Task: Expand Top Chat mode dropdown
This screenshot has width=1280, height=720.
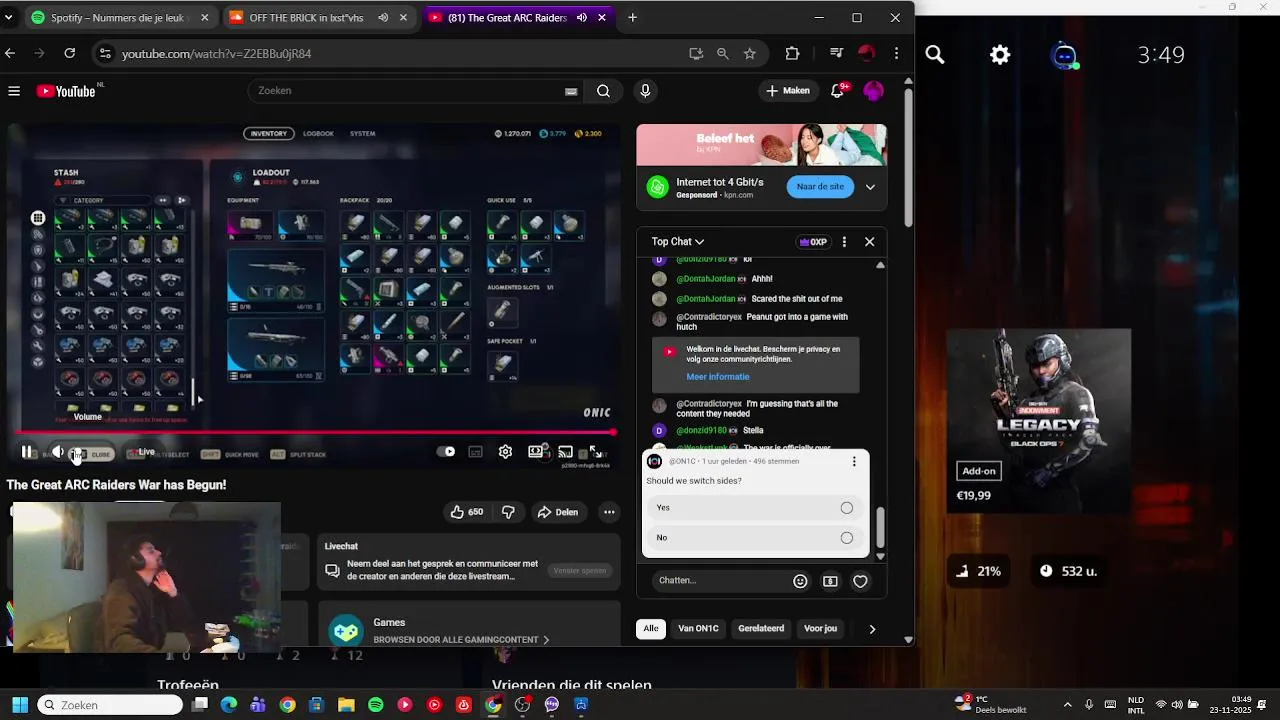Action: pyautogui.click(x=678, y=242)
